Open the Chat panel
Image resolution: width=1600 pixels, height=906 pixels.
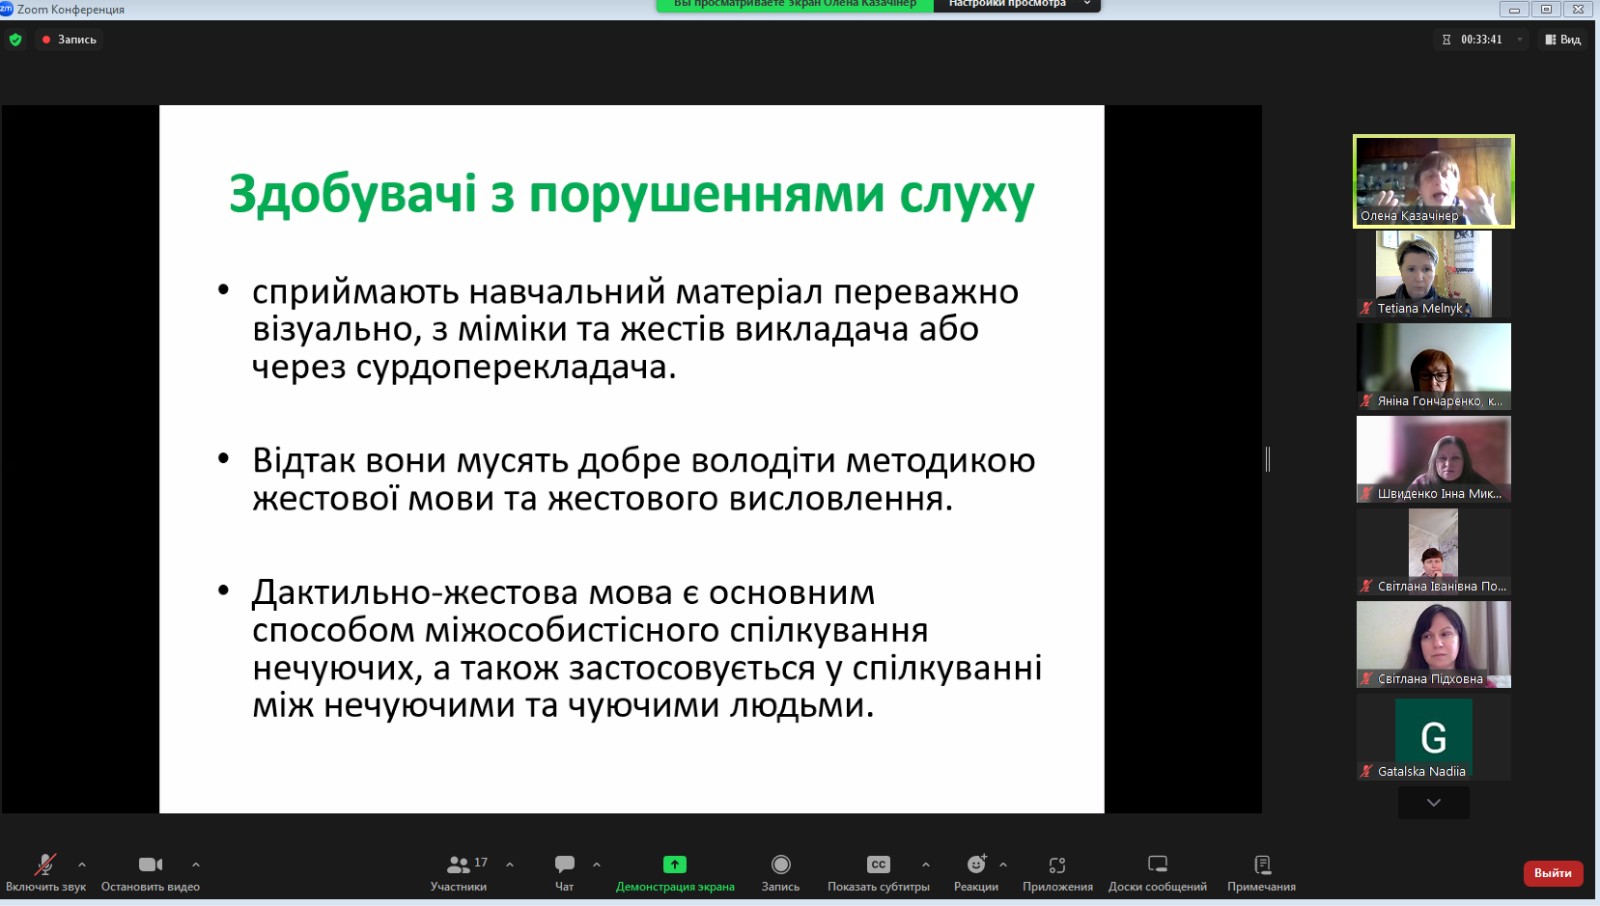tap(564, 865)
